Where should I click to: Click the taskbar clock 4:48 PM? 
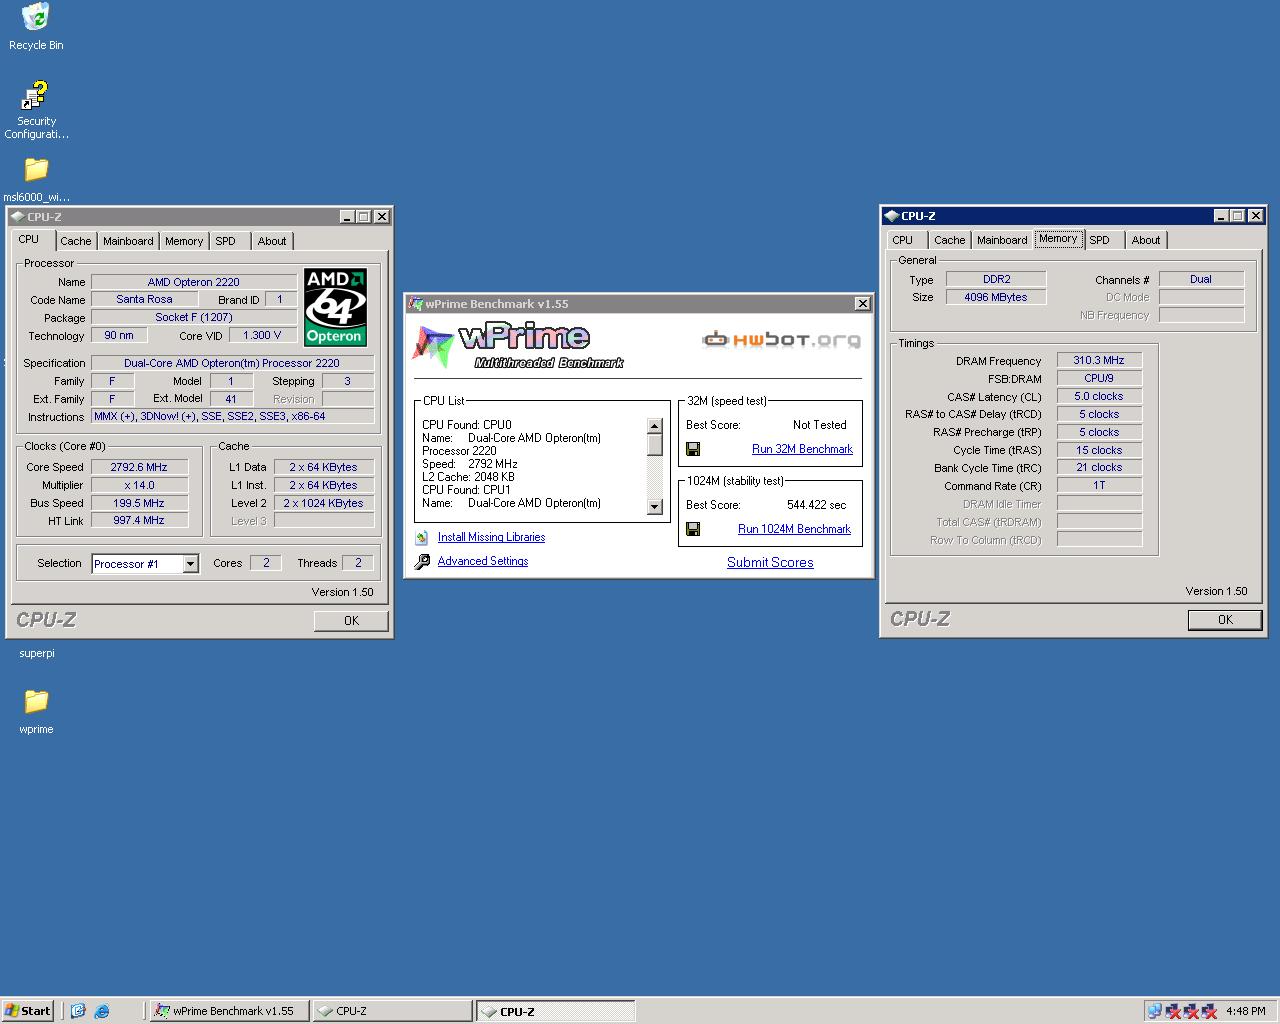click(x=1245, y=1011)
